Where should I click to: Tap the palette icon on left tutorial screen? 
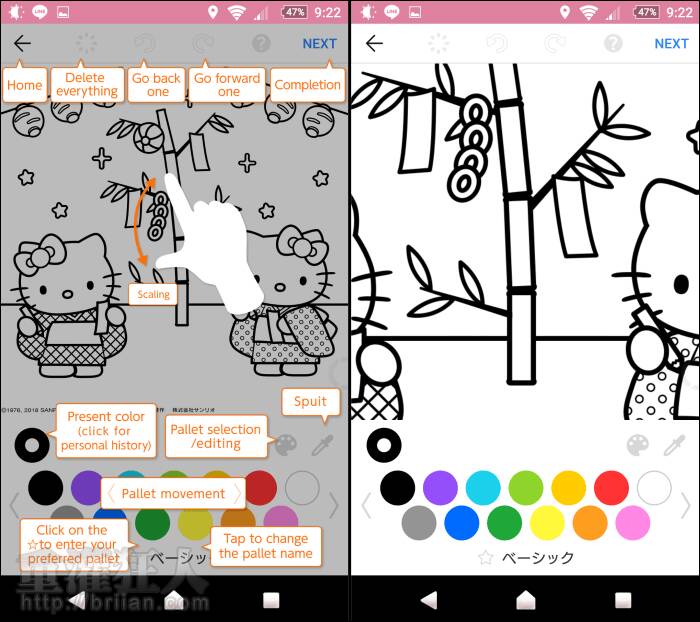[x=286, y=445]
